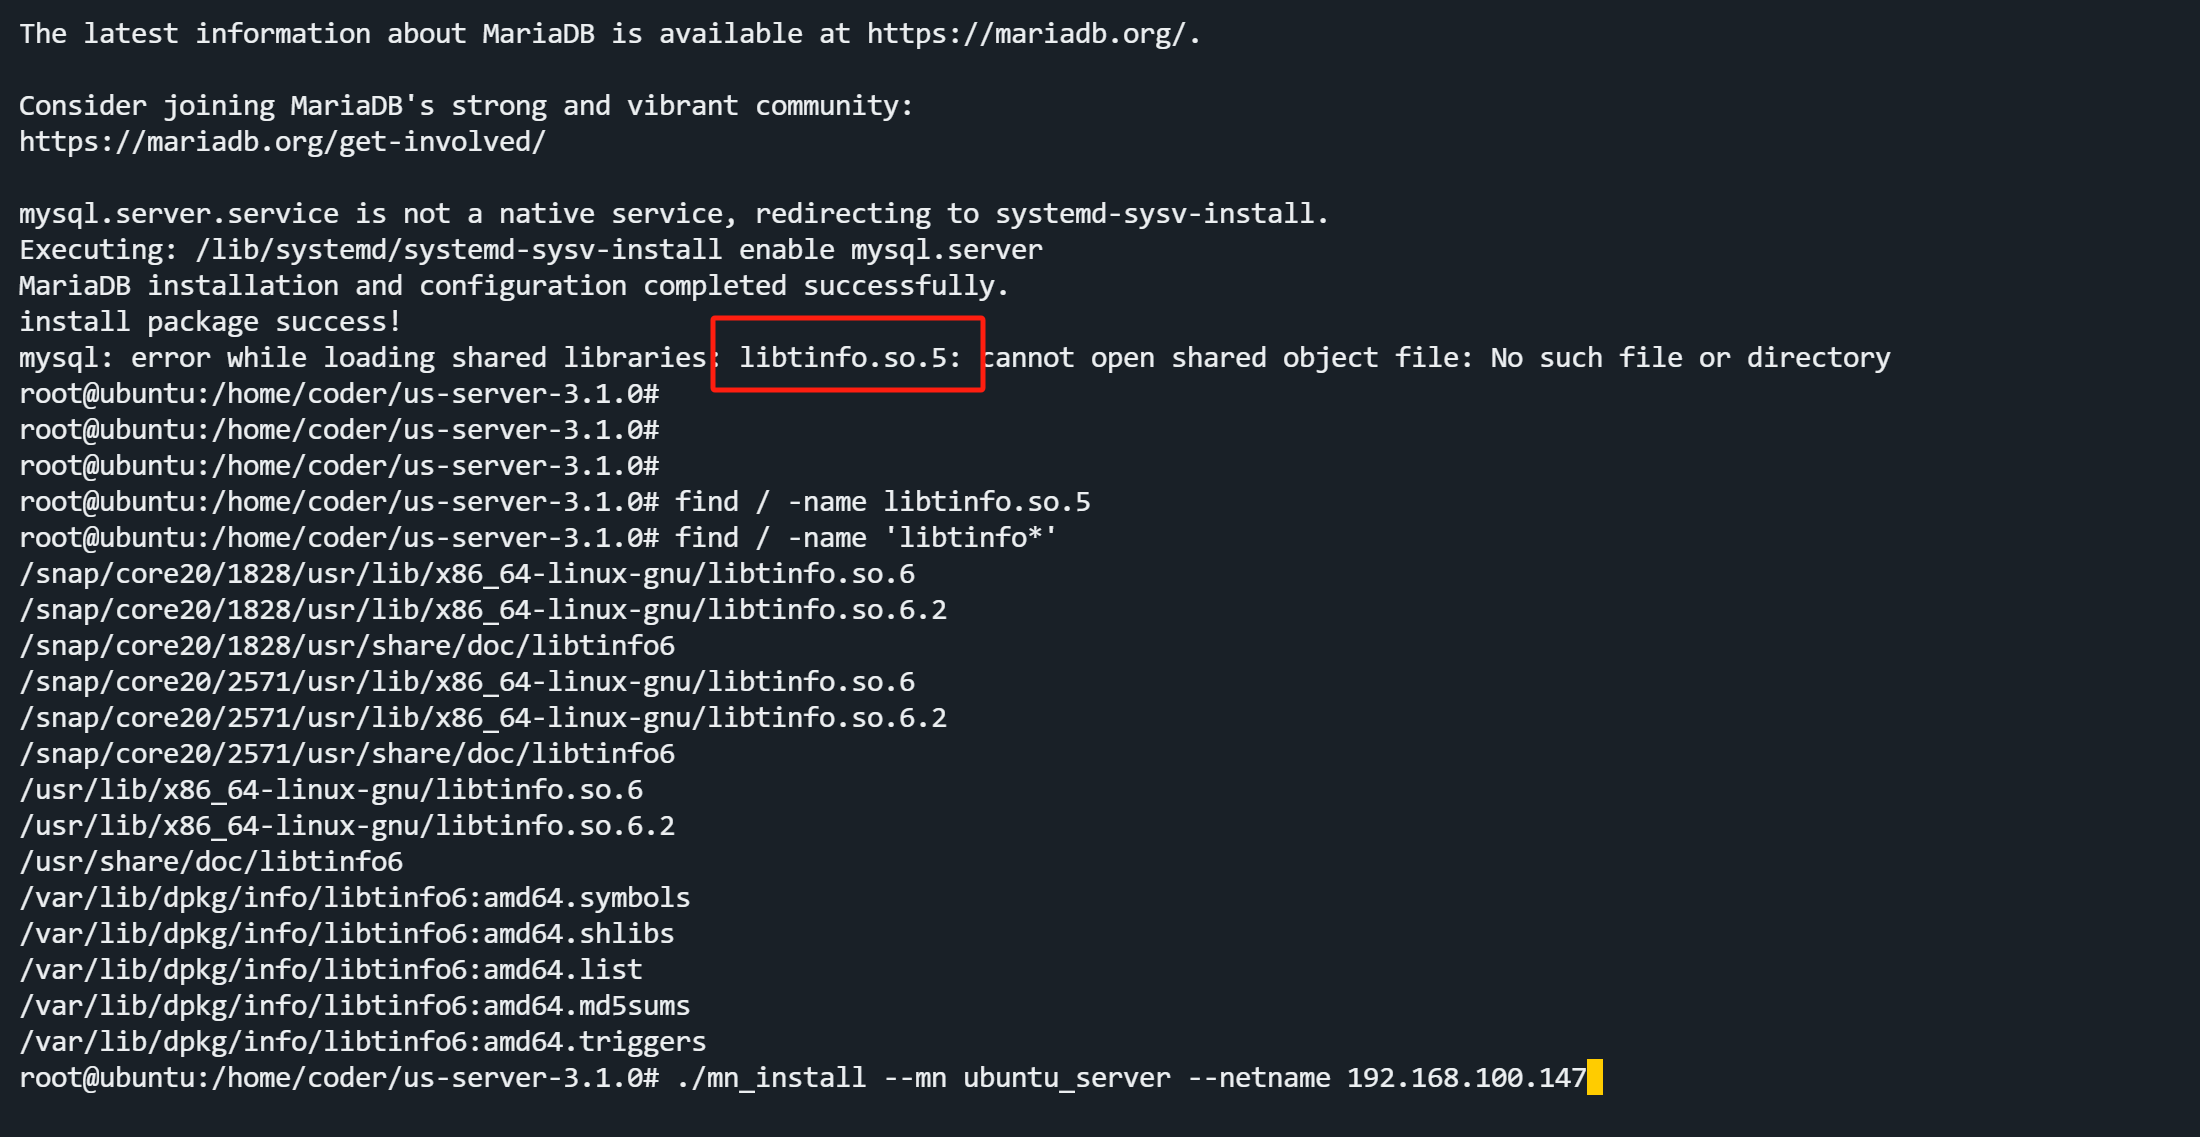Click the red-boxed libtinfo.so.5 text
Image resolution: width=2200 pixels, height=1137 pixels.
[848, 357]
